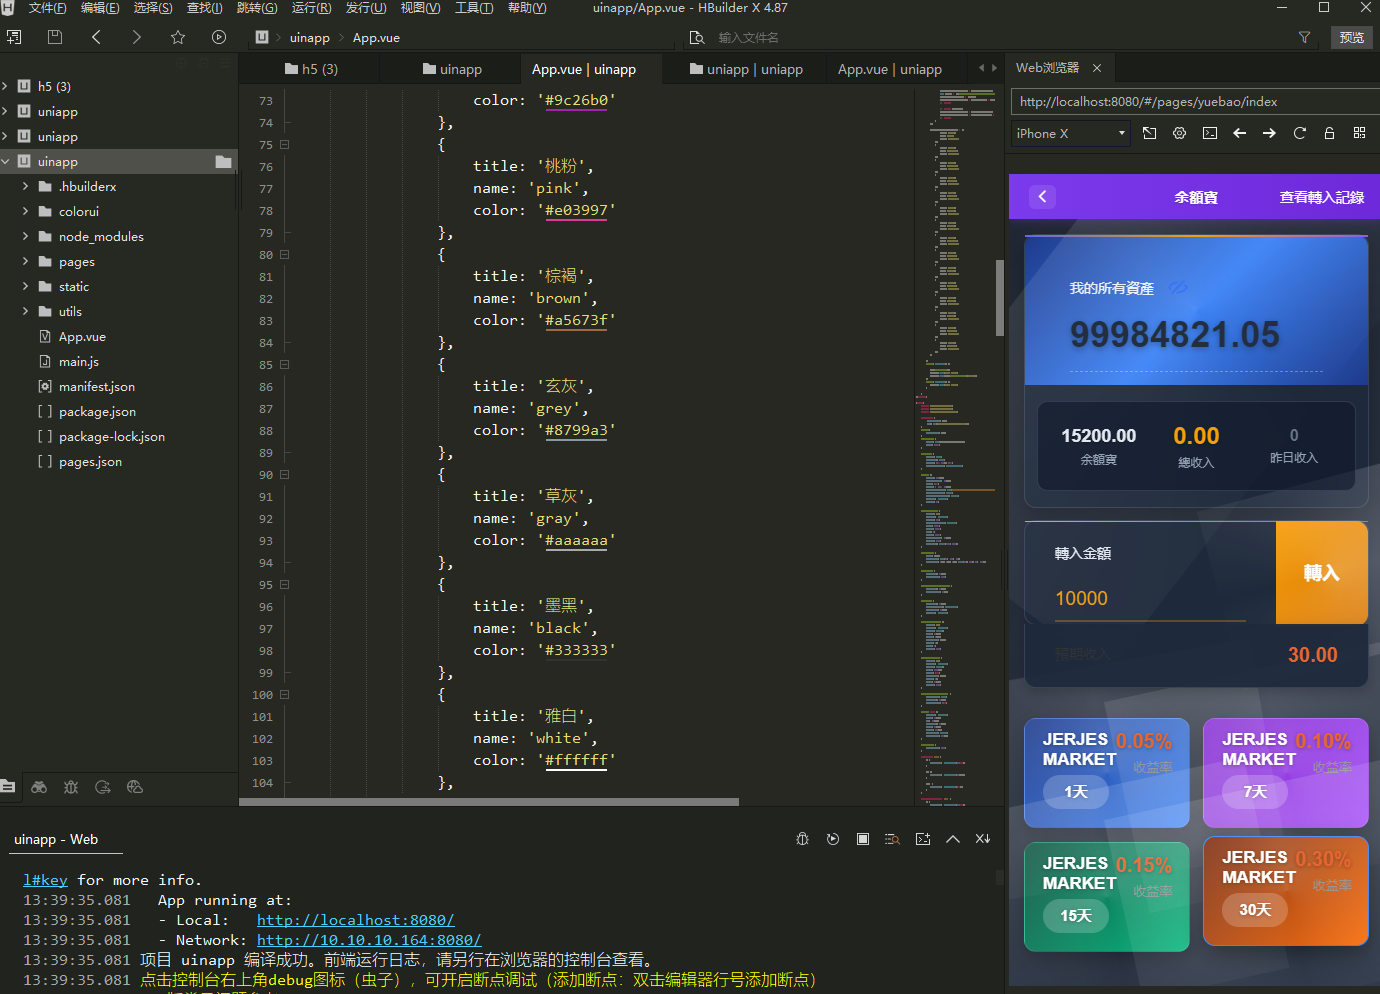Navigate forward in editor history
The image size is (1380, 994).
137,37
